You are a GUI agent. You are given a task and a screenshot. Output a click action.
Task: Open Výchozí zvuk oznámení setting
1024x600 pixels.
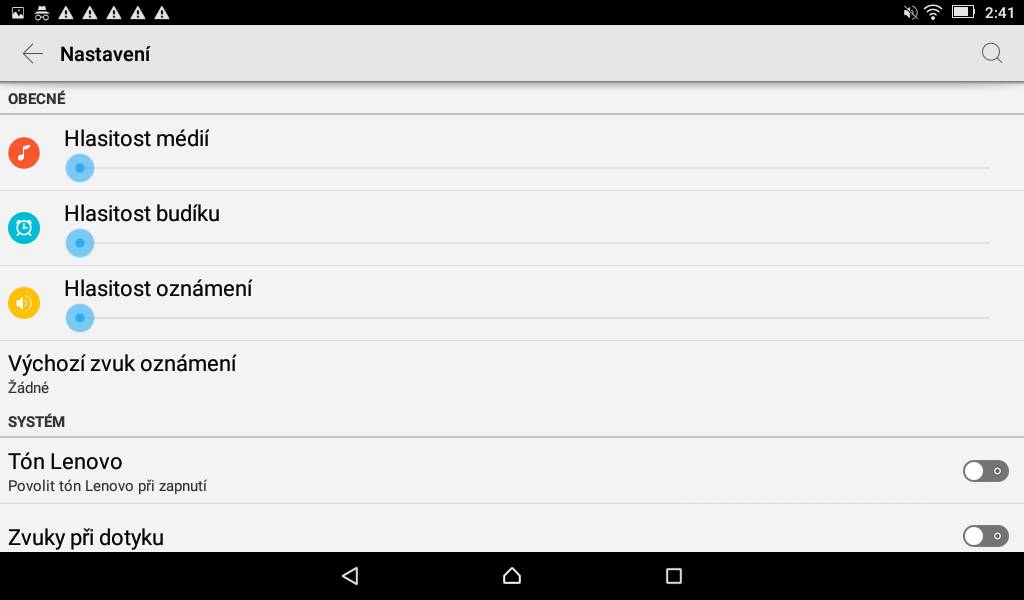[512, 374]
